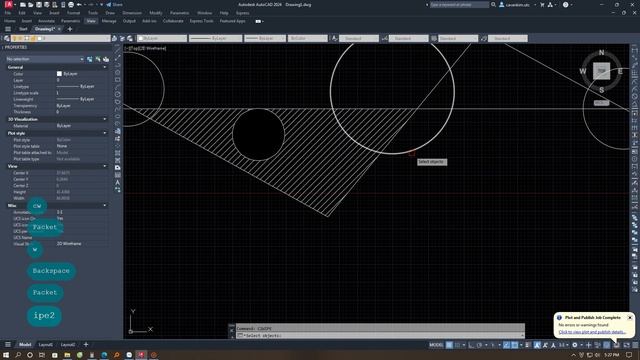The image size is (640, 360).
Task: Click the Open file icon in Quick Access toolbar
Action: 31,4
